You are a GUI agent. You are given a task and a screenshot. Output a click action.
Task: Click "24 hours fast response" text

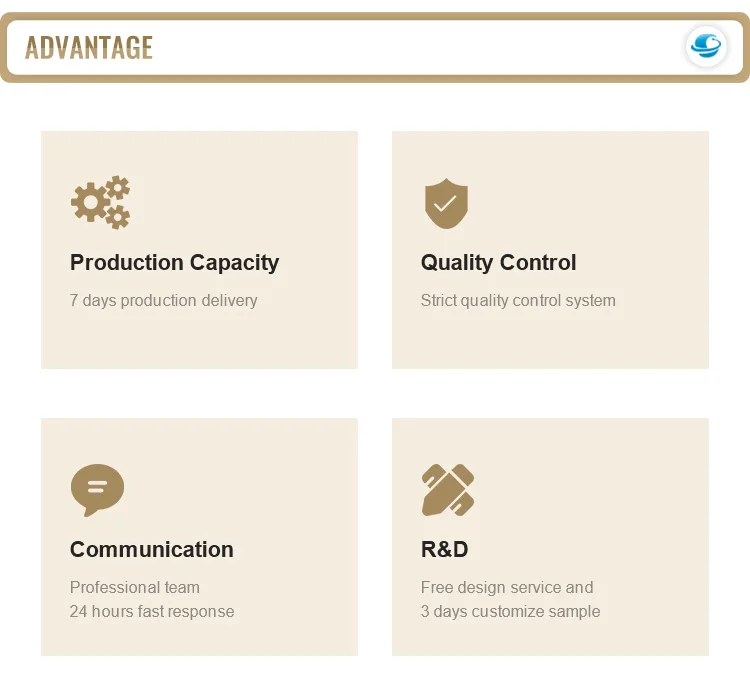pos(152,612)
